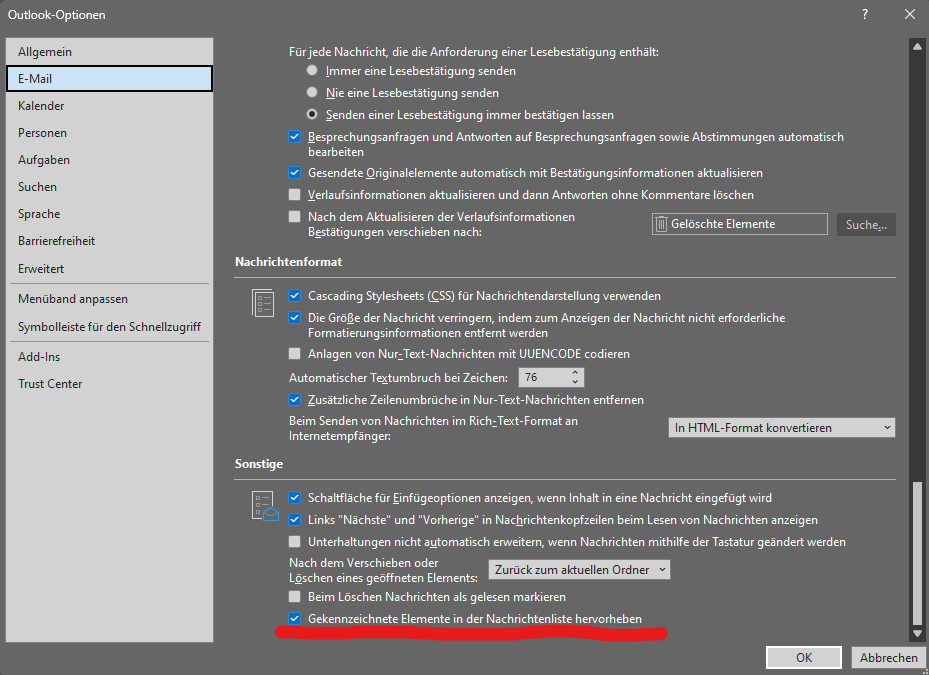Open the Suchen options
The image size is (929, 675).
point(109,187)
